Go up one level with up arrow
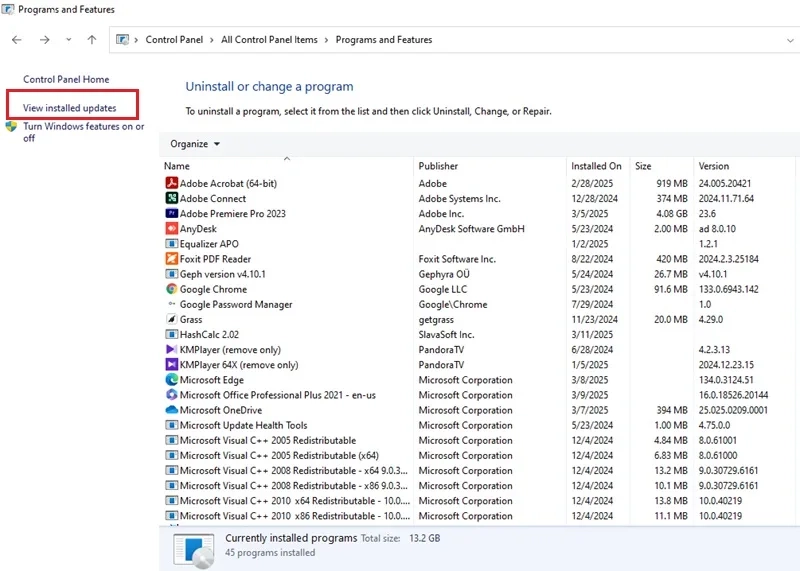800x571 pixels. [x=92, y=39]
